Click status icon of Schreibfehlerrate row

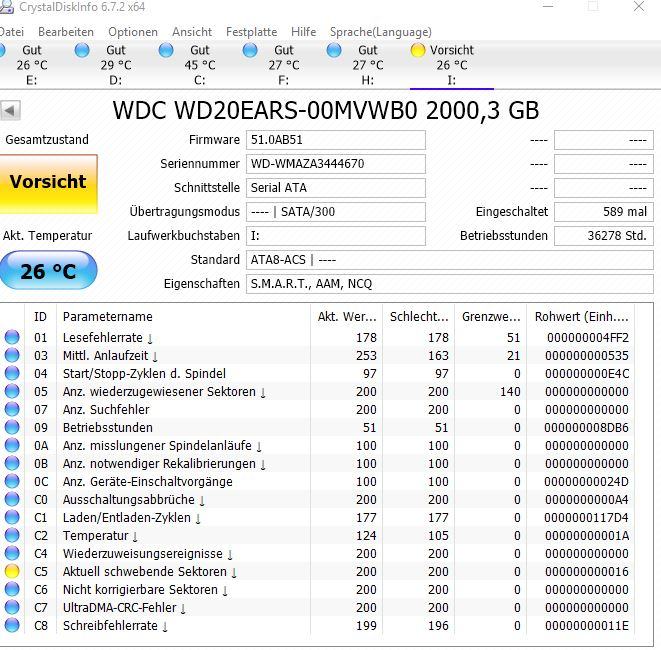(x=12, y=626)
